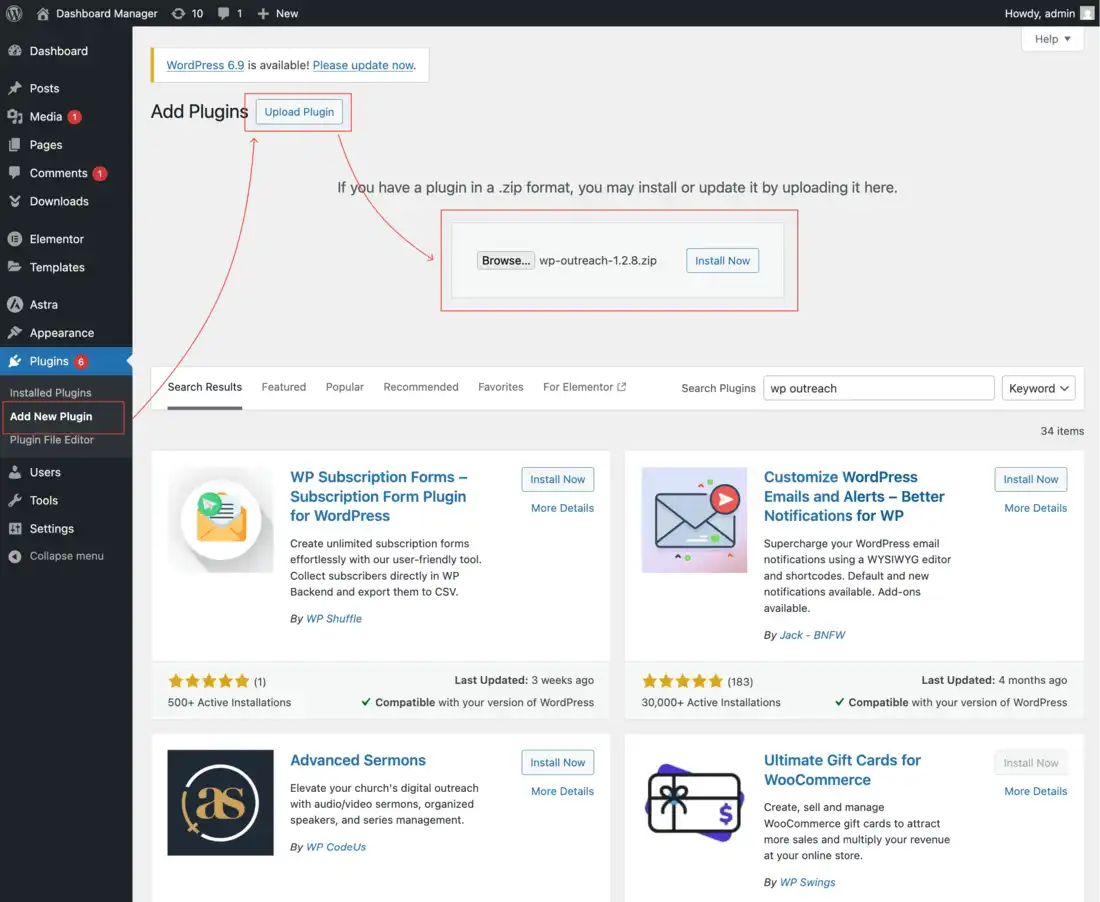Switch to the Featured plugins tab
The image size is (1100, 902).
tap(283, 387)
